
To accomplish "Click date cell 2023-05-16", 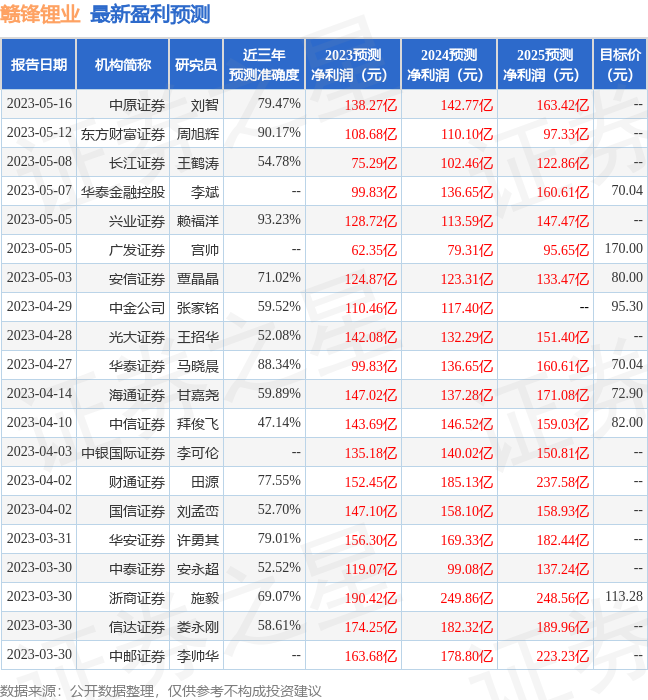I will coord(39,104).
